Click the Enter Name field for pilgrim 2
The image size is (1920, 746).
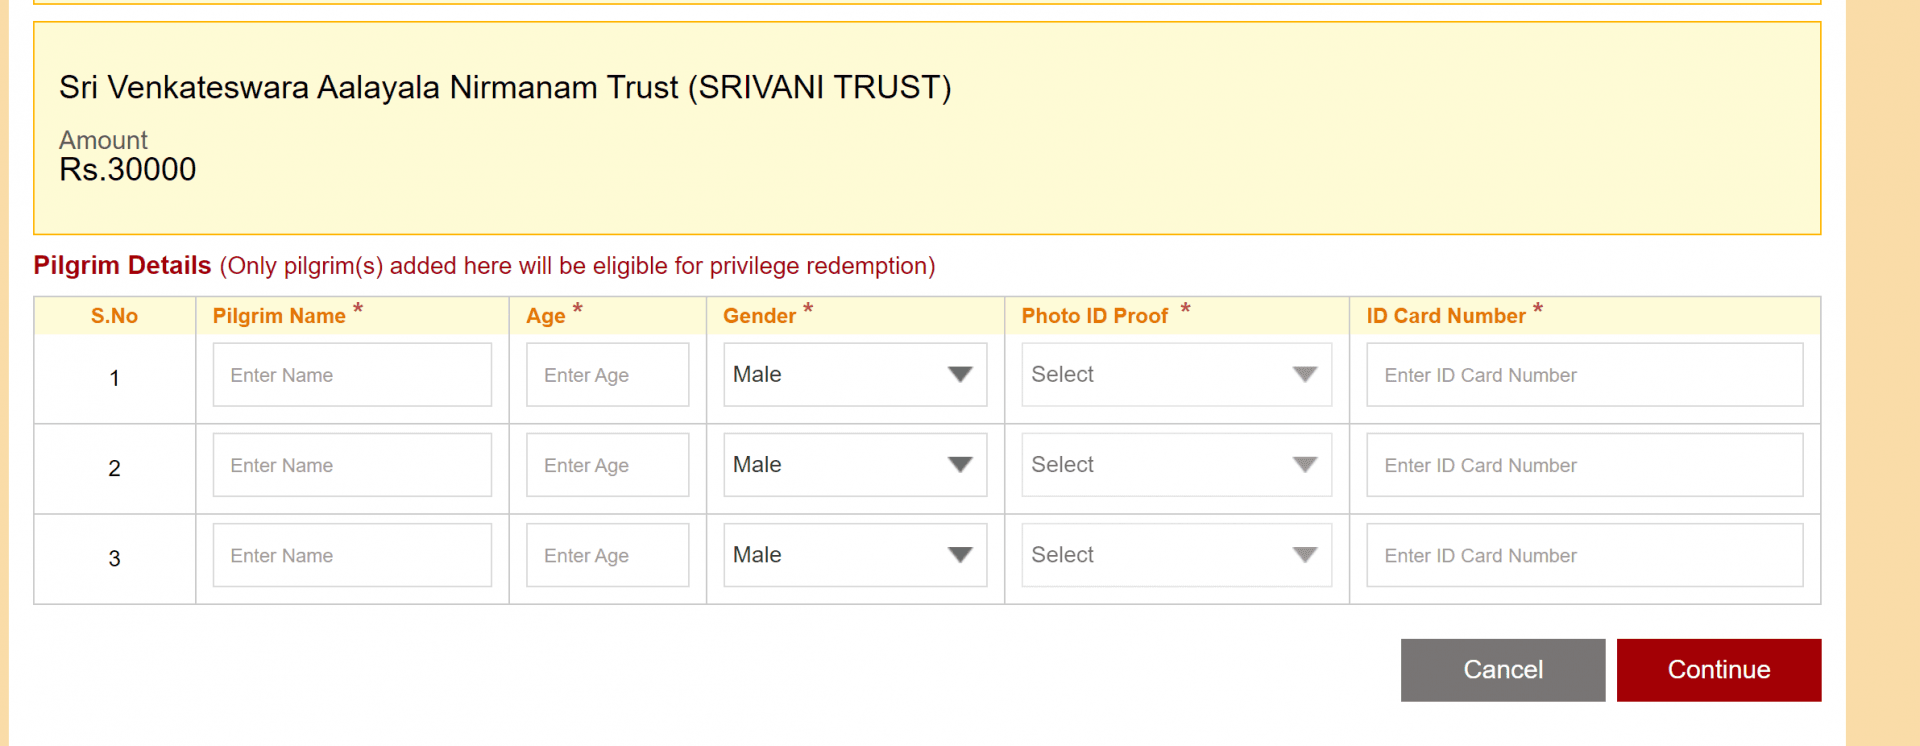point(351,465)
